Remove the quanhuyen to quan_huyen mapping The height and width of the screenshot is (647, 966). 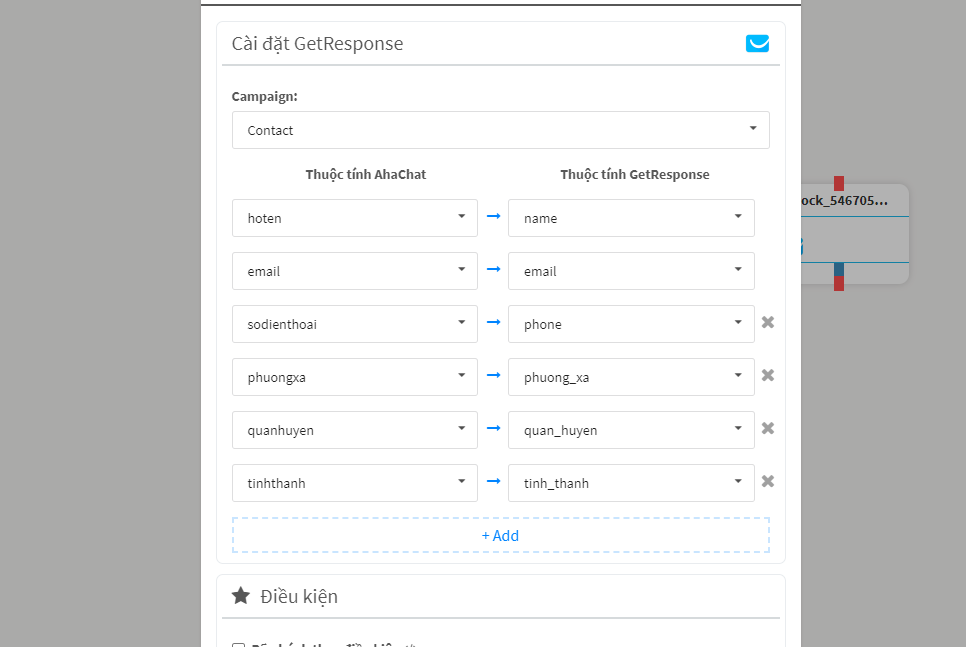click(x=768, y=428)
